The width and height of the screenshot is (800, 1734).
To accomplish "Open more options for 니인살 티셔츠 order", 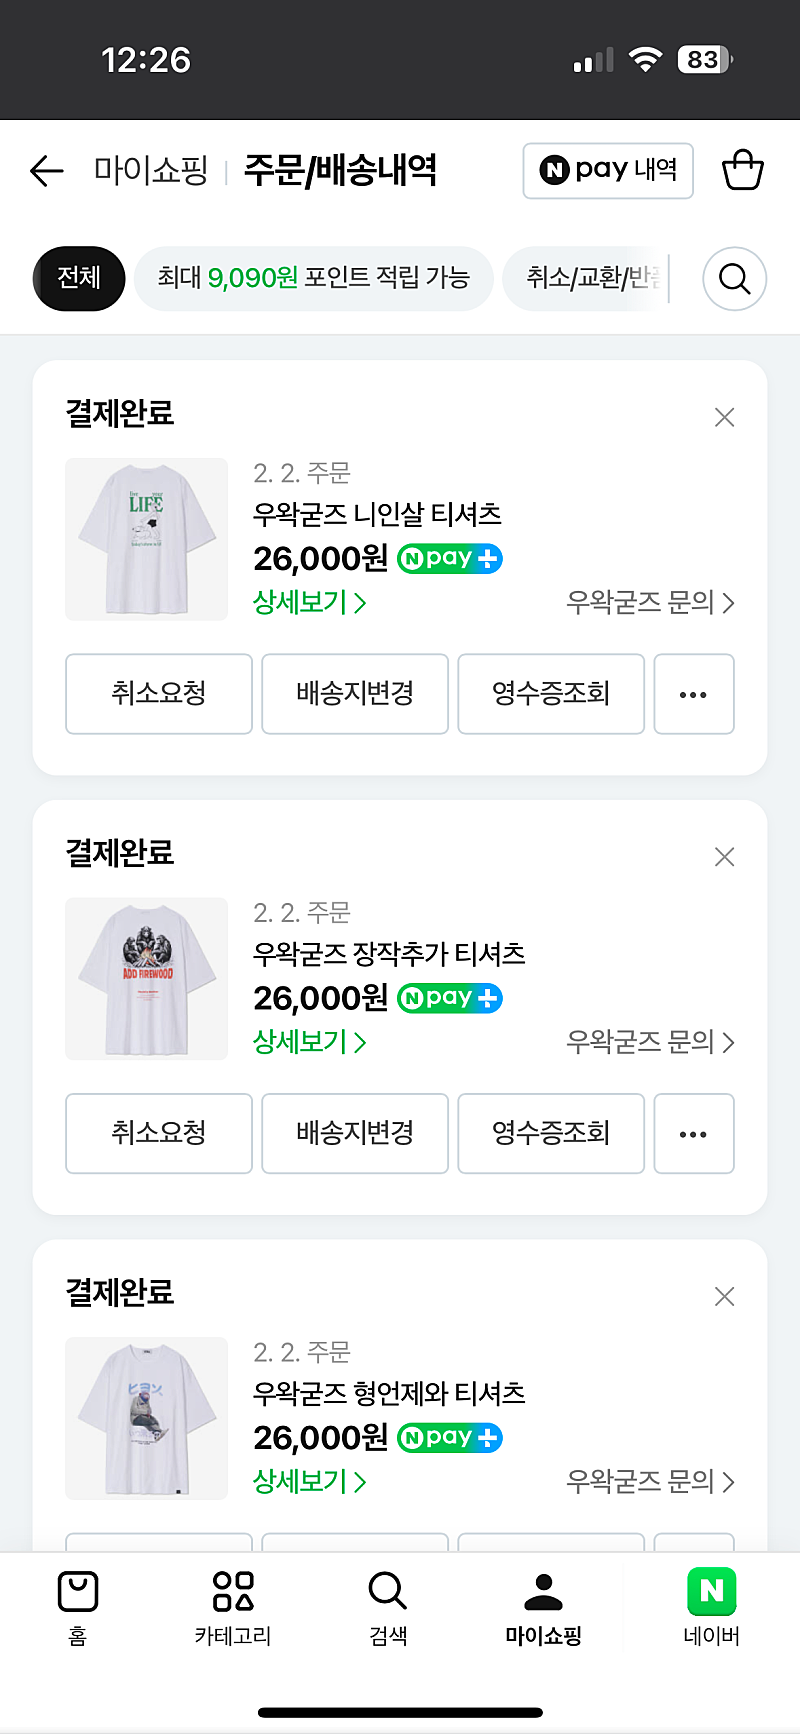I will pyautogui.click(x=693, y=694).
